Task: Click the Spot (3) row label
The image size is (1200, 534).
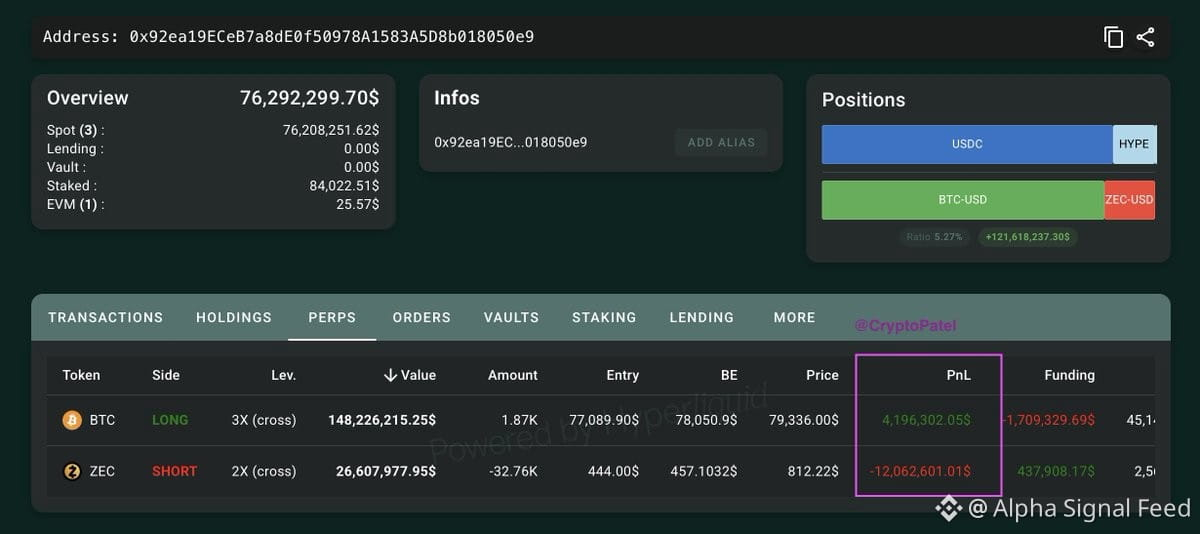Action: point(75,130)
